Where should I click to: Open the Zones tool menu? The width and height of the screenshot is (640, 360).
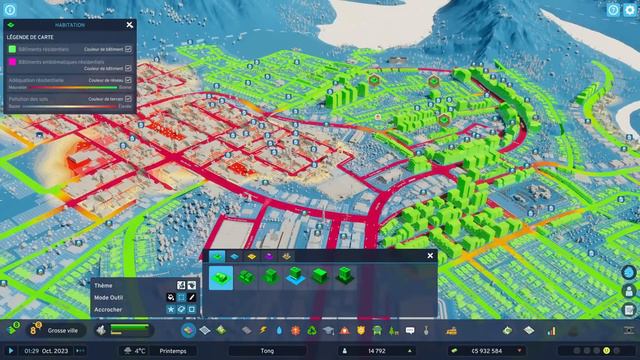click(188, 330)
